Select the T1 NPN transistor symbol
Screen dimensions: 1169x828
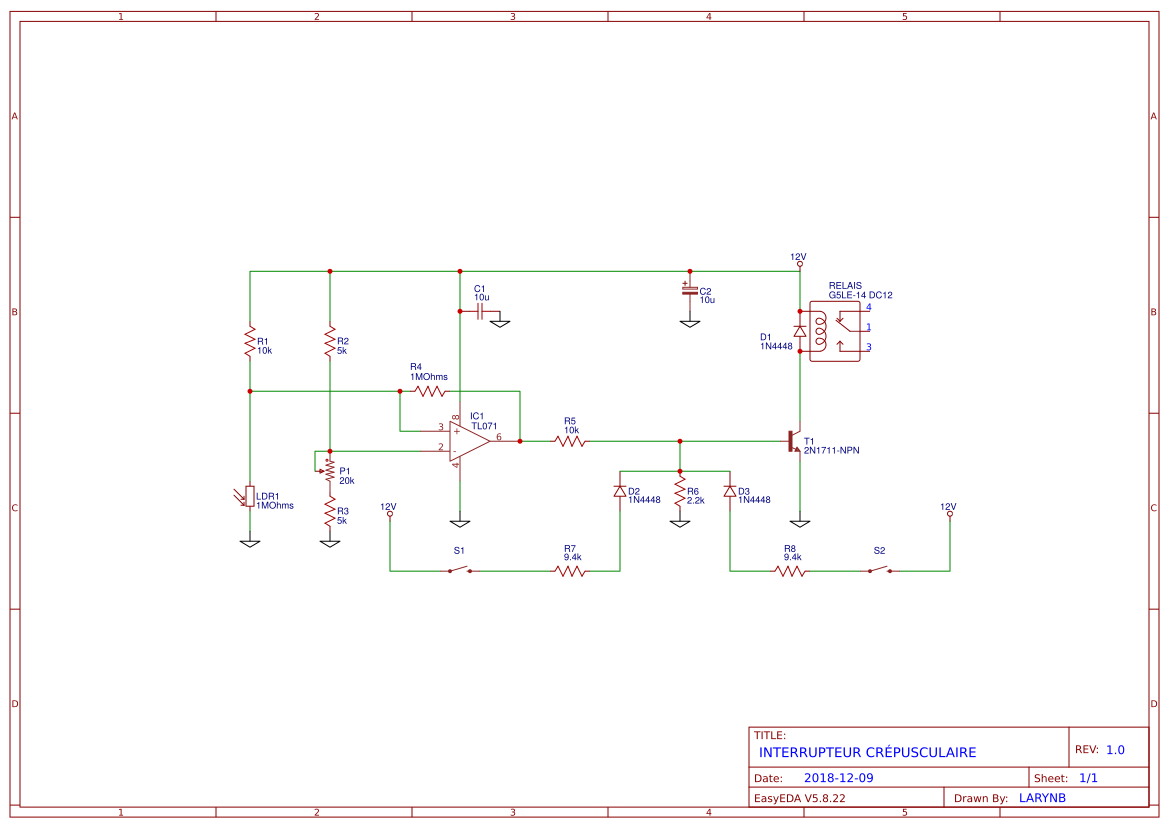click(794, 441)
